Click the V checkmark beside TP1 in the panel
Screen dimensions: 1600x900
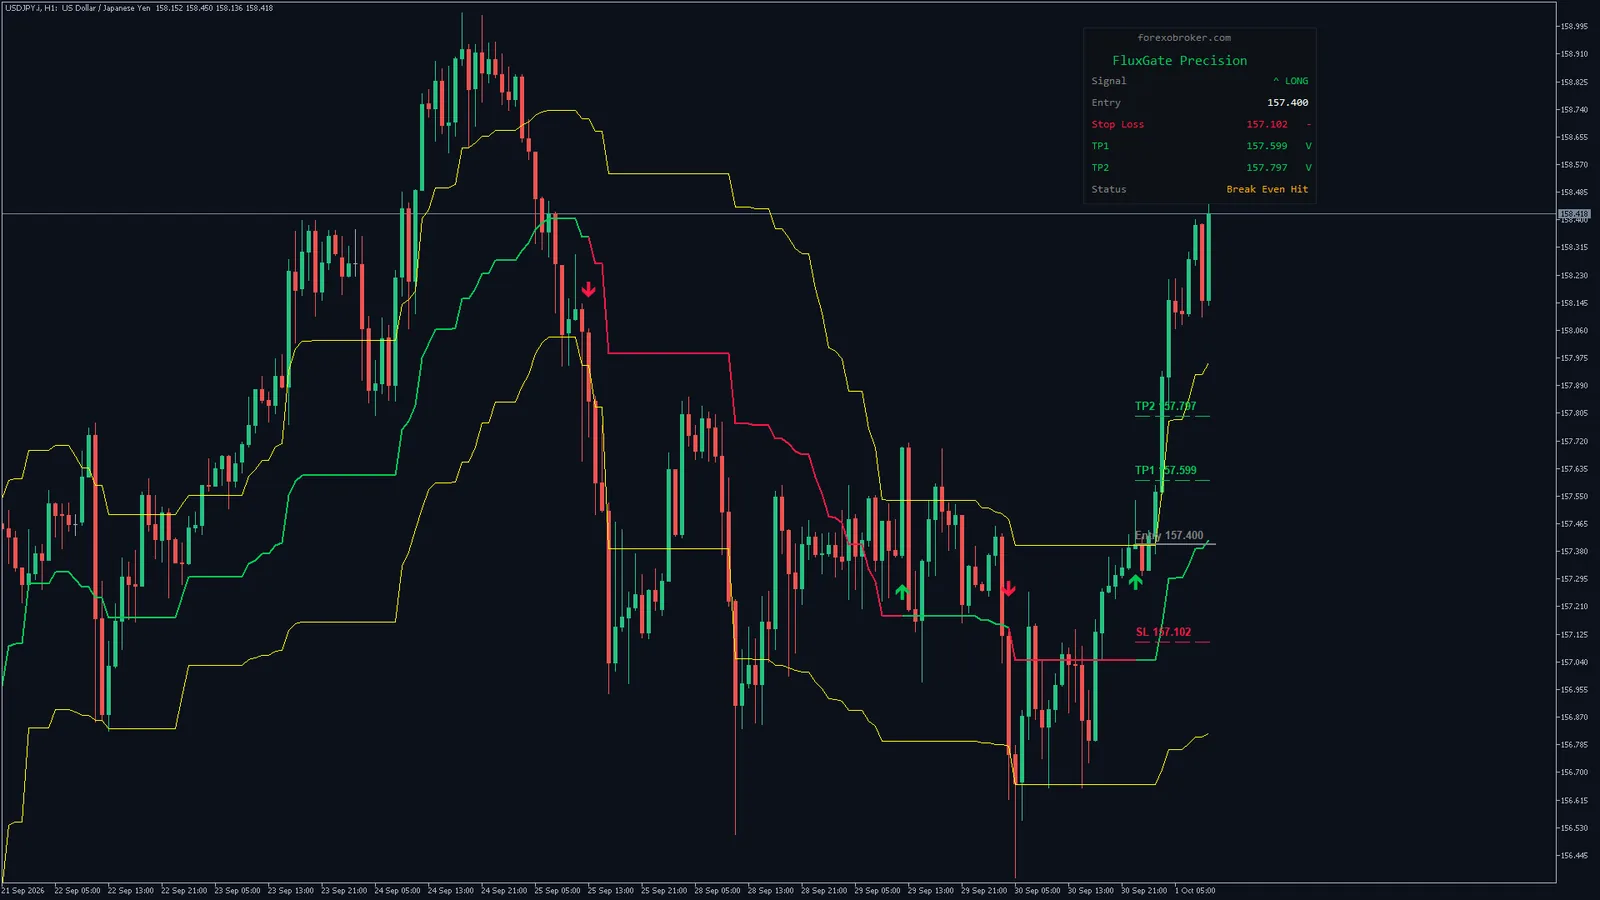pyautogui.click(x=1308, y=146)
